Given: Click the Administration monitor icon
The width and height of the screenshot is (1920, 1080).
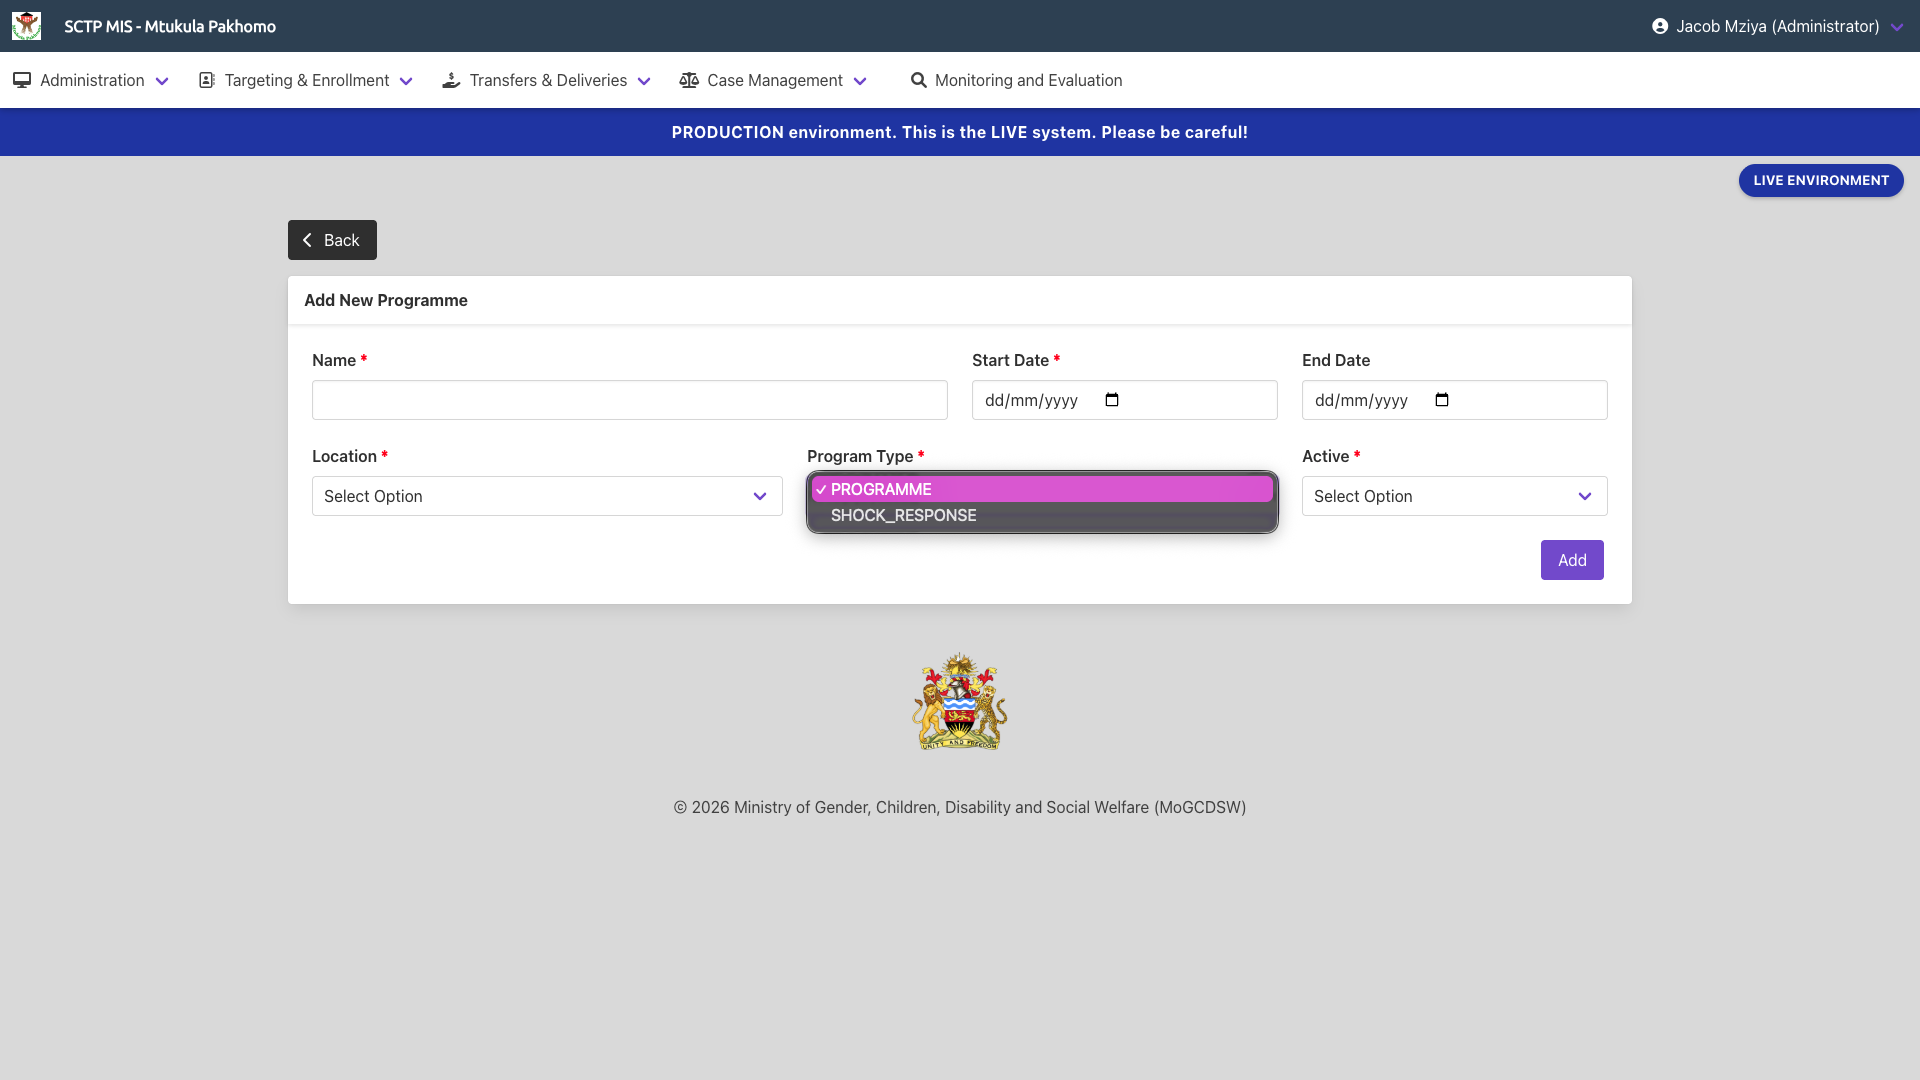Looking at the screenshot, I should pos(22,80).
